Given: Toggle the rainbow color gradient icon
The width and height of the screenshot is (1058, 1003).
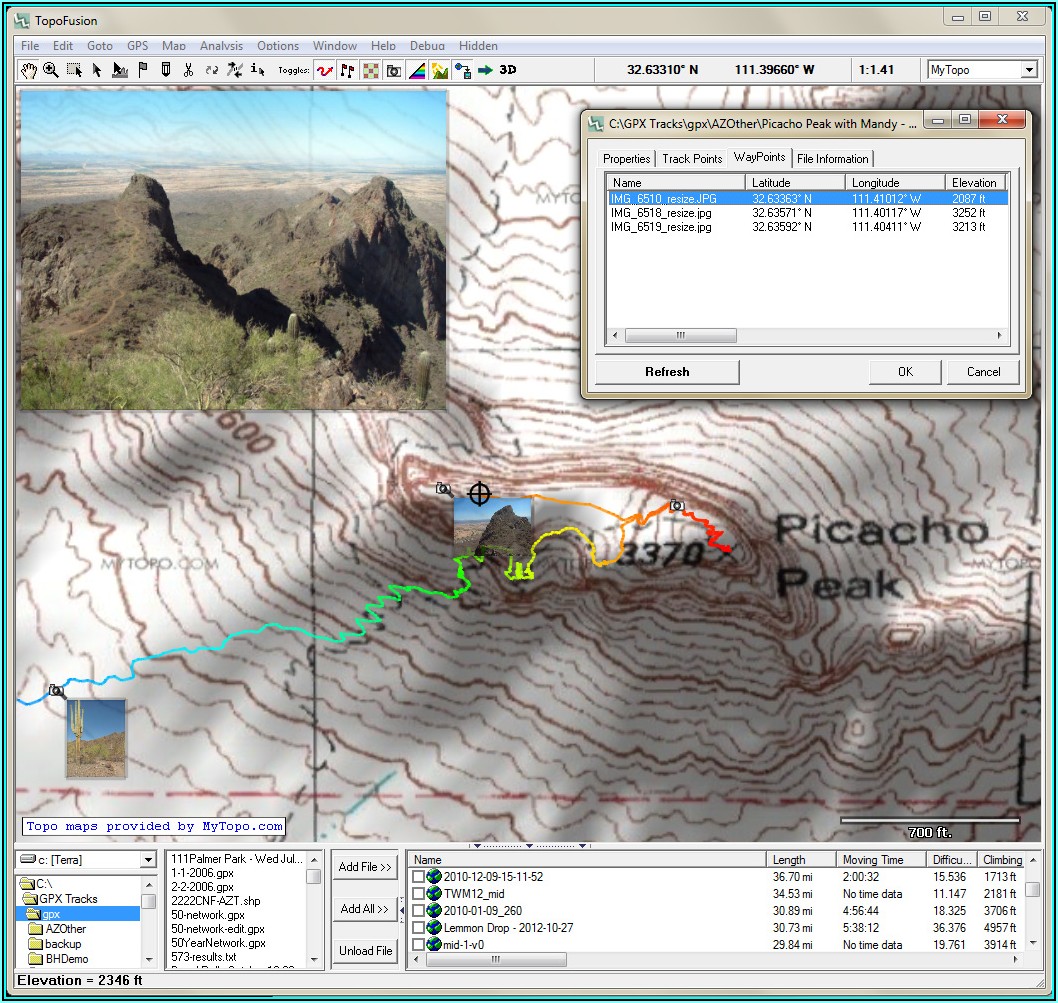Looking at the screenshot, I should pyautogui.click(x=417, y=70).
